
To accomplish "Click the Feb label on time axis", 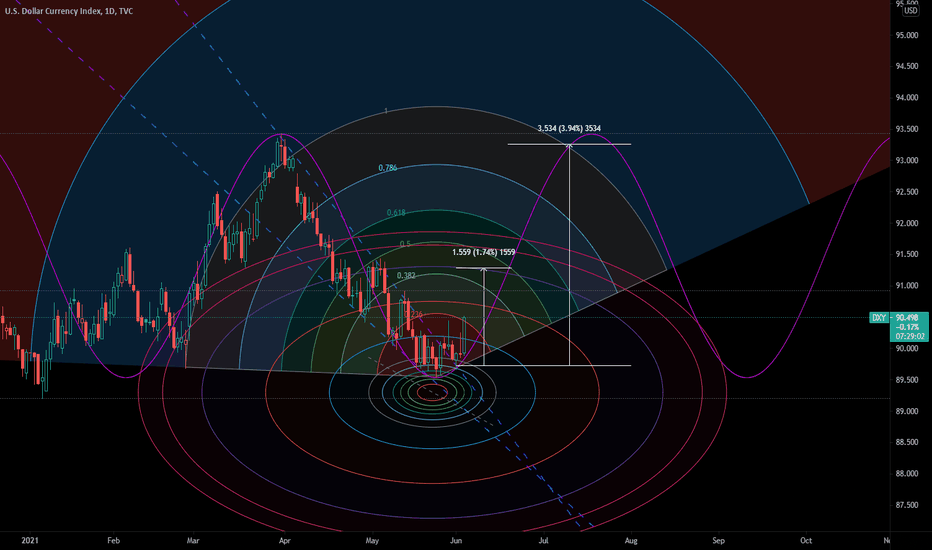I will 114,540.
